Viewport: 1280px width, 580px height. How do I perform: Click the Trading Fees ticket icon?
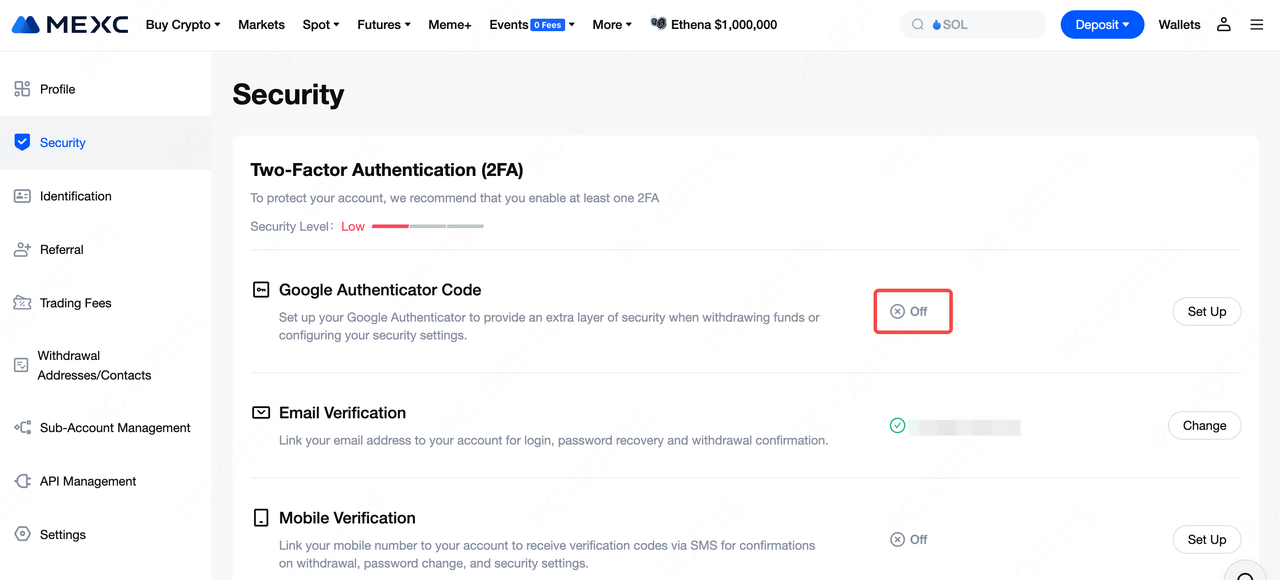point(22,303)
